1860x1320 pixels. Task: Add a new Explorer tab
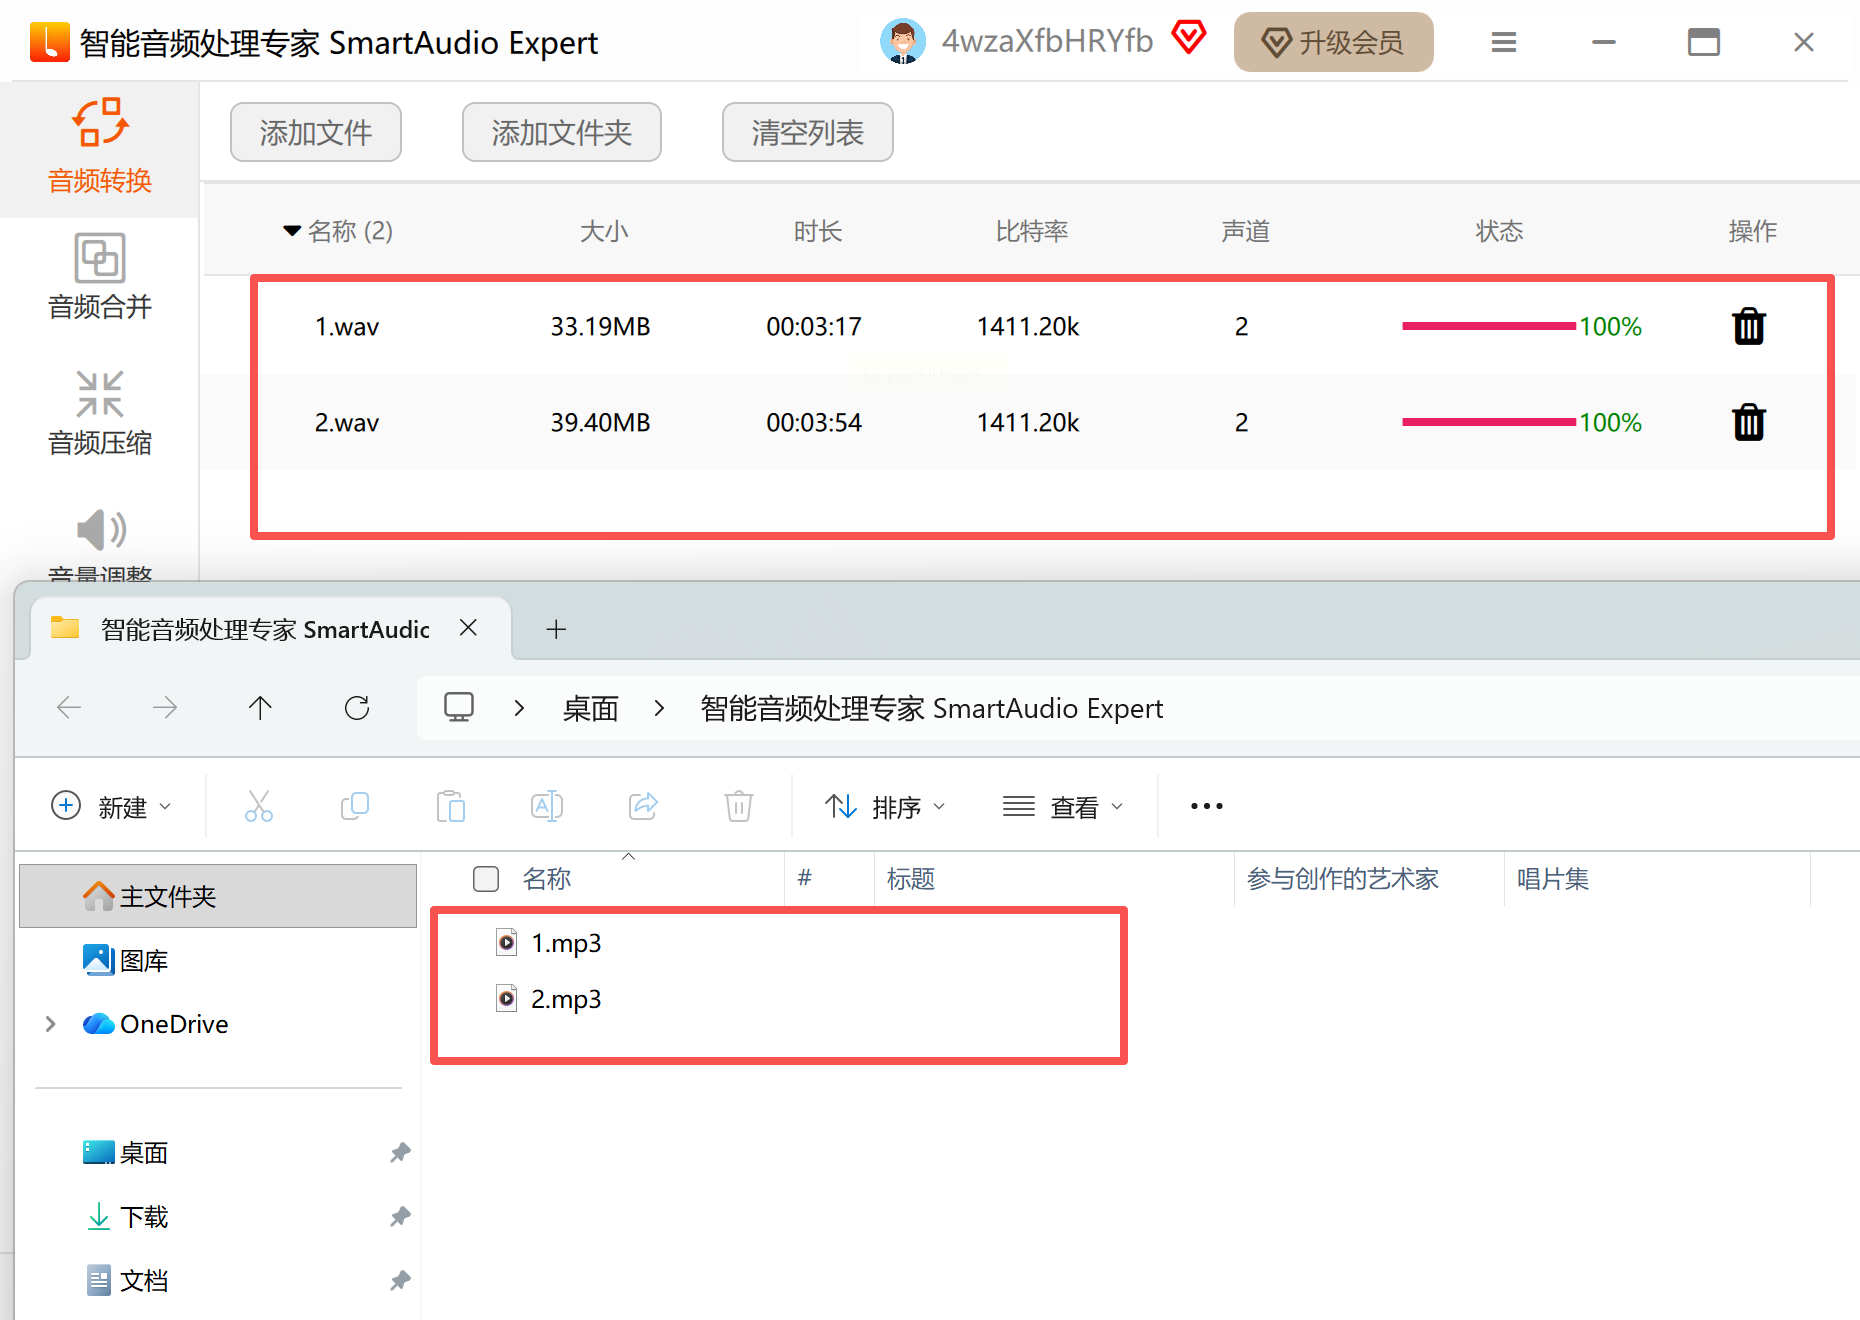tap(557, 629)
